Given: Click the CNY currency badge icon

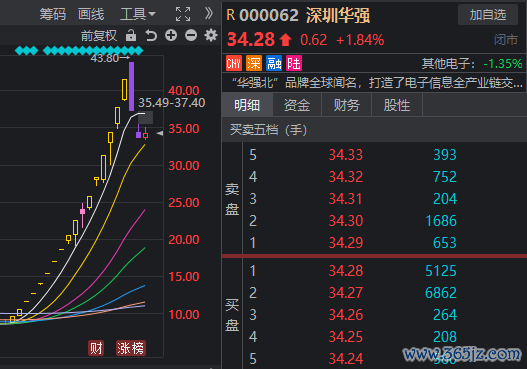Looking at the screenshot, I should (x=234, y=63).
